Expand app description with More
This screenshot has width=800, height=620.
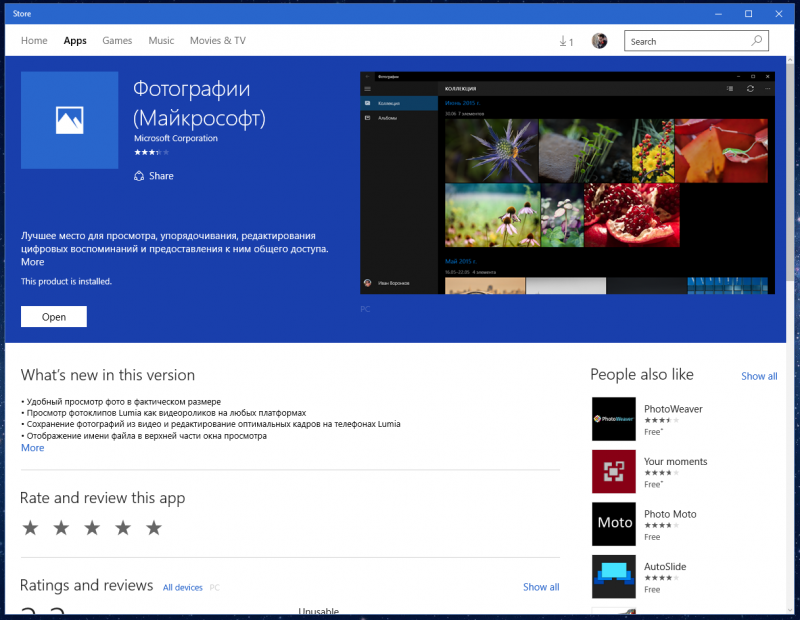pos(33,262)
